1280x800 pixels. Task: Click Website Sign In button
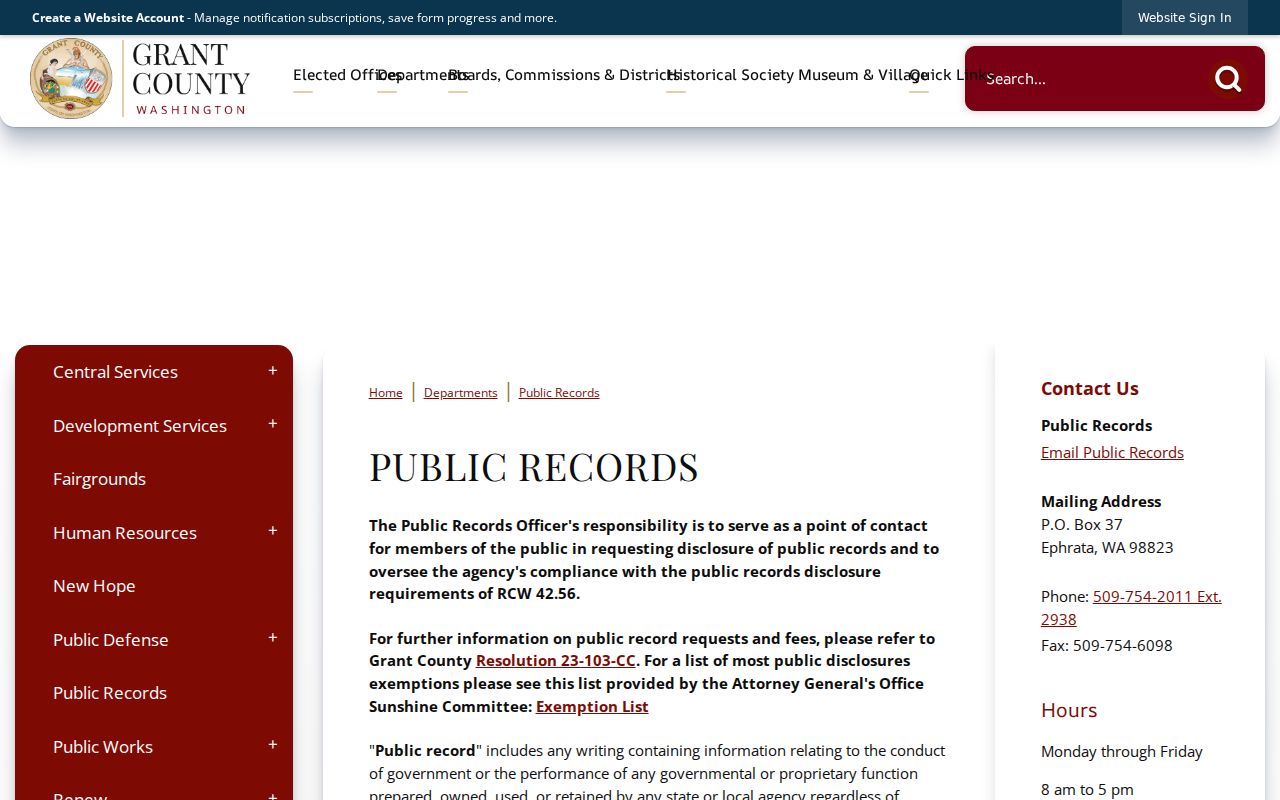coord(1185,17)
